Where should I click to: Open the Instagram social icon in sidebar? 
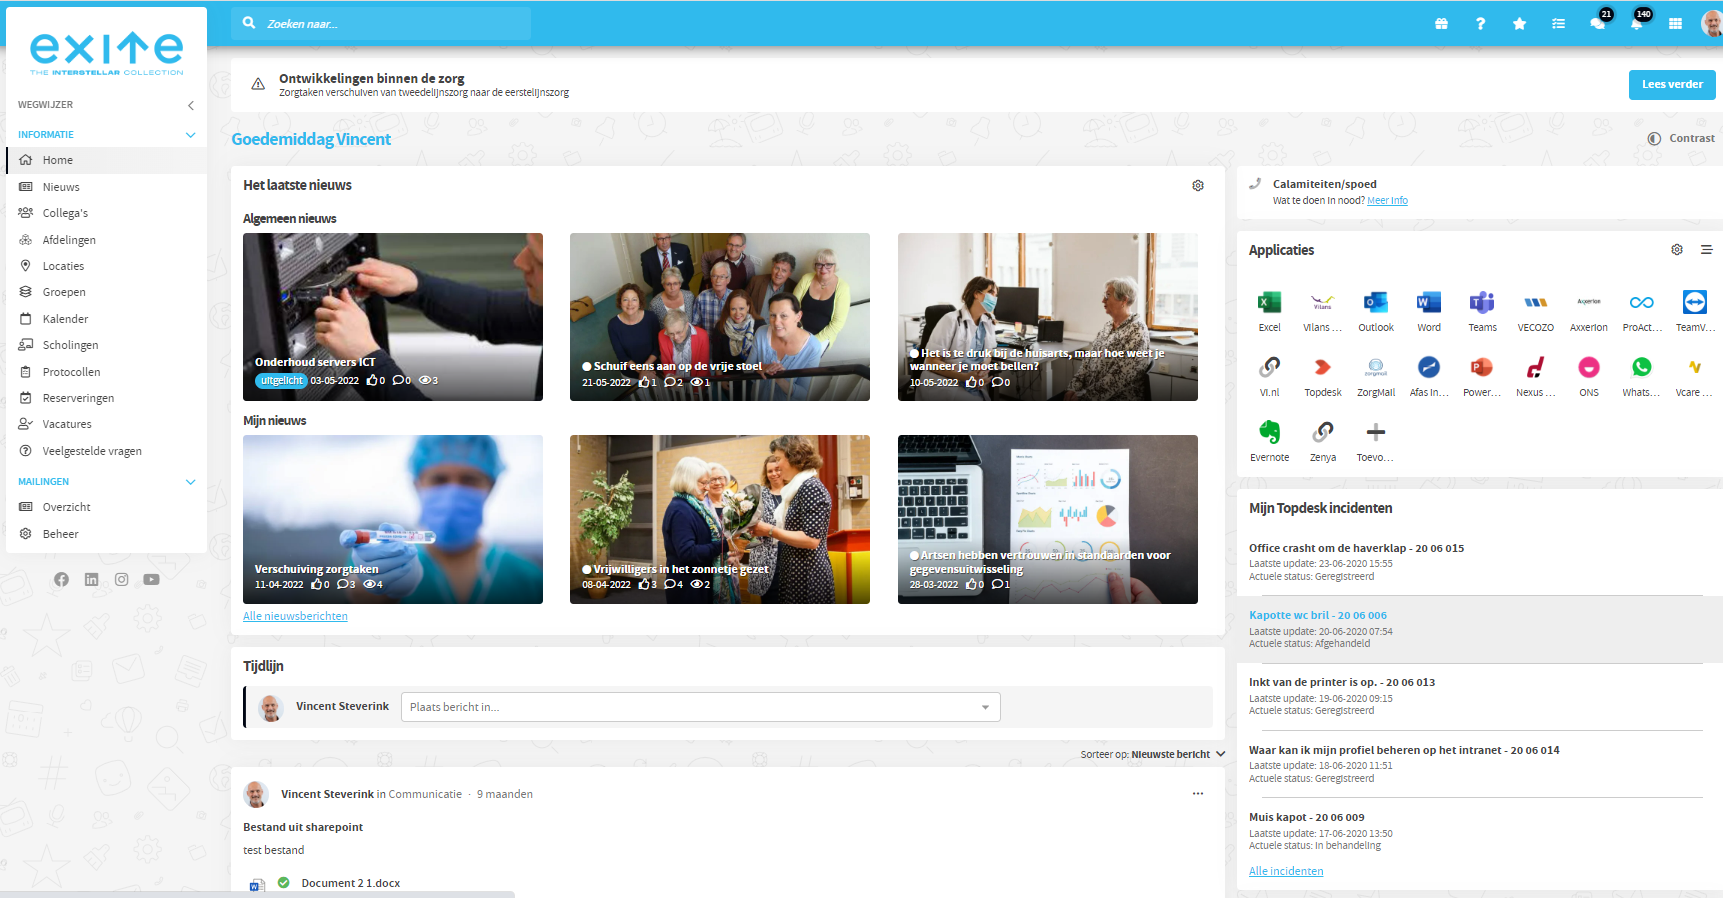(x=122, y=579)
